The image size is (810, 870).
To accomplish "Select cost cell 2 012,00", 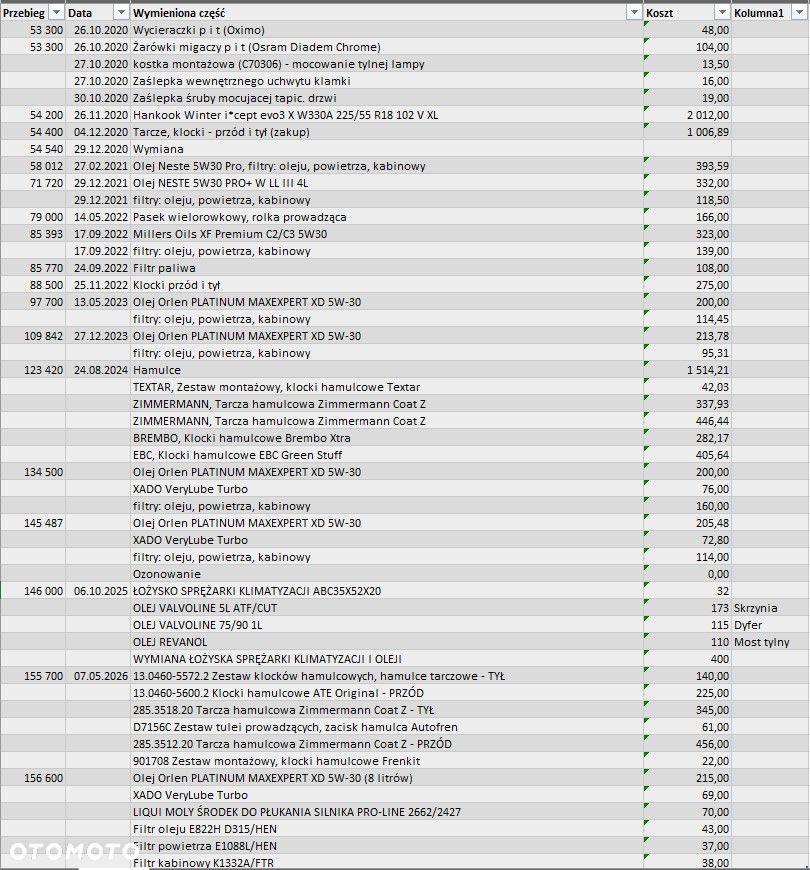I will coord(687,115).
